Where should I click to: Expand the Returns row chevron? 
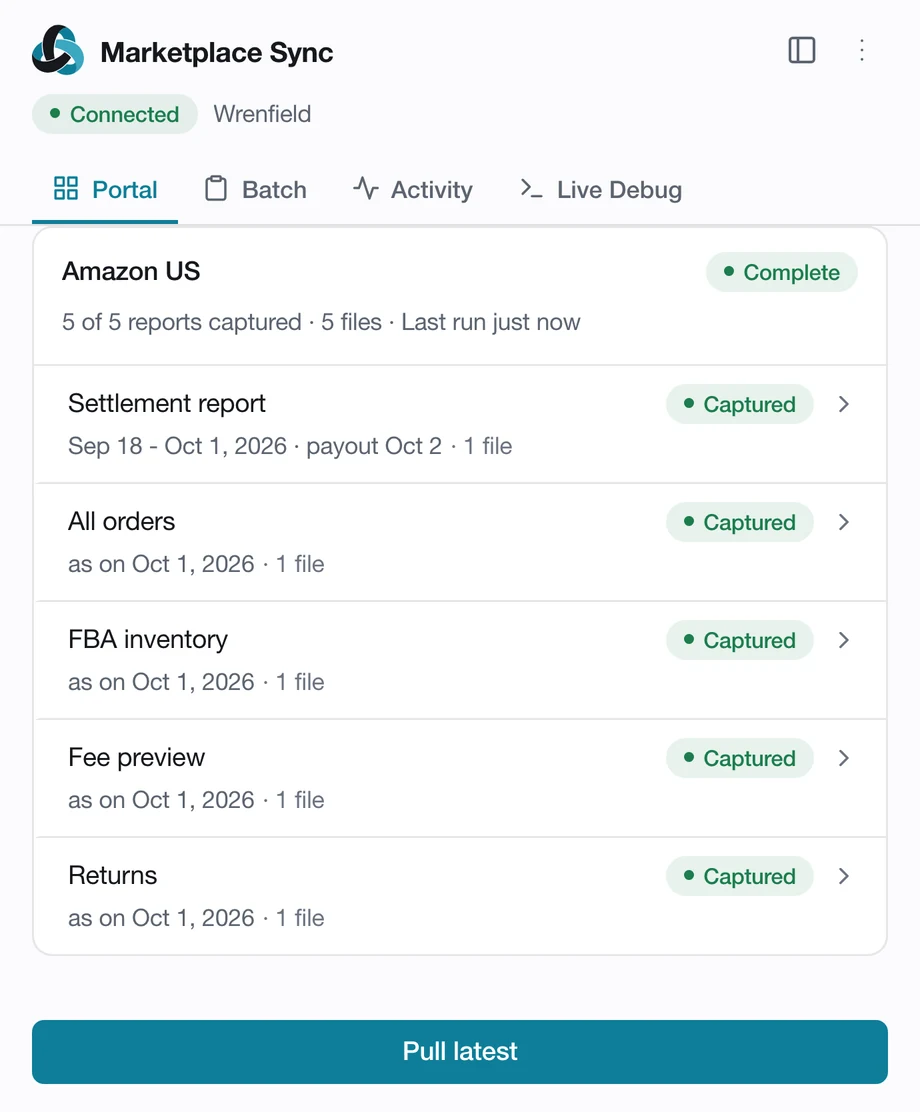[843, 876]
